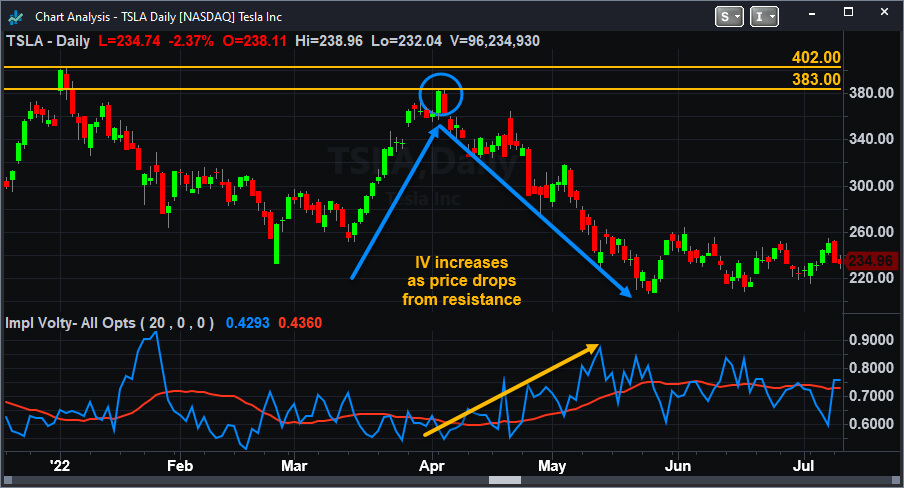Click the 0.9000 volatility axis label
This screenshot has height=488, width=904.
tap(871, 340)
